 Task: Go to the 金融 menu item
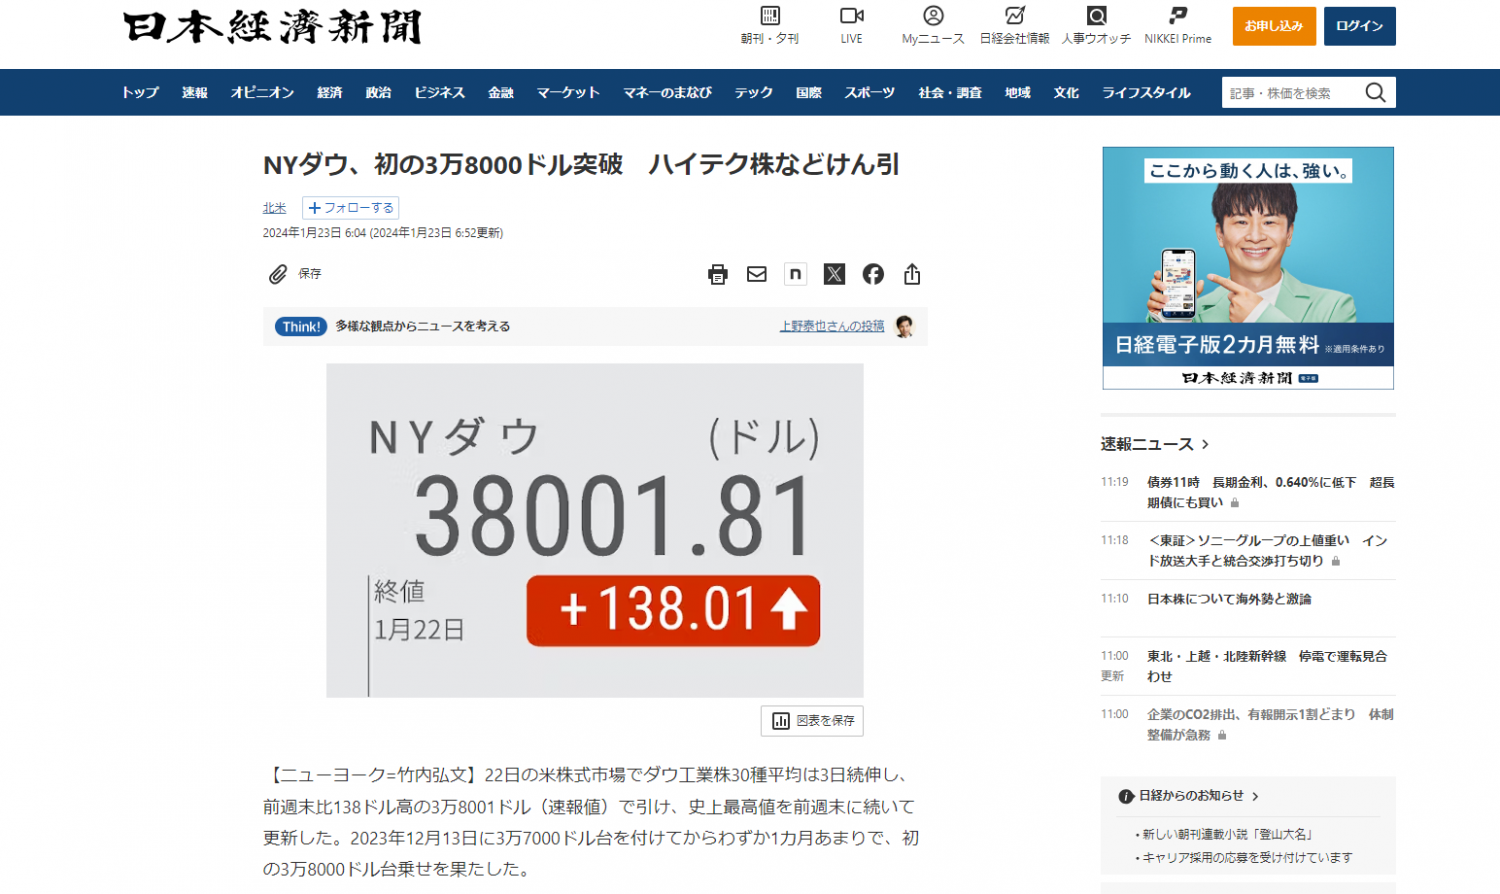click(500, 93)
